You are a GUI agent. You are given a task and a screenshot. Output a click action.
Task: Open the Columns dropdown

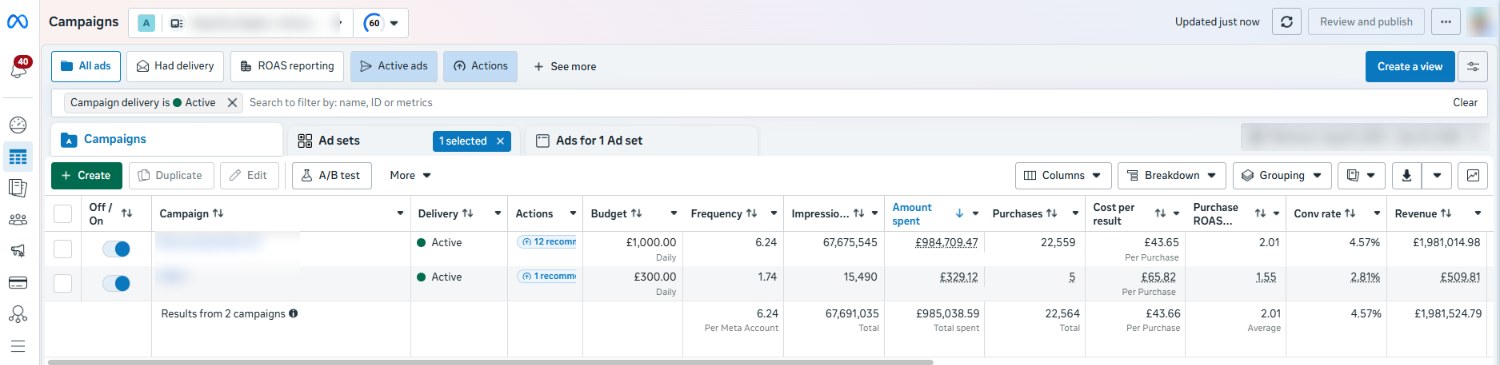coord(1063,175)
